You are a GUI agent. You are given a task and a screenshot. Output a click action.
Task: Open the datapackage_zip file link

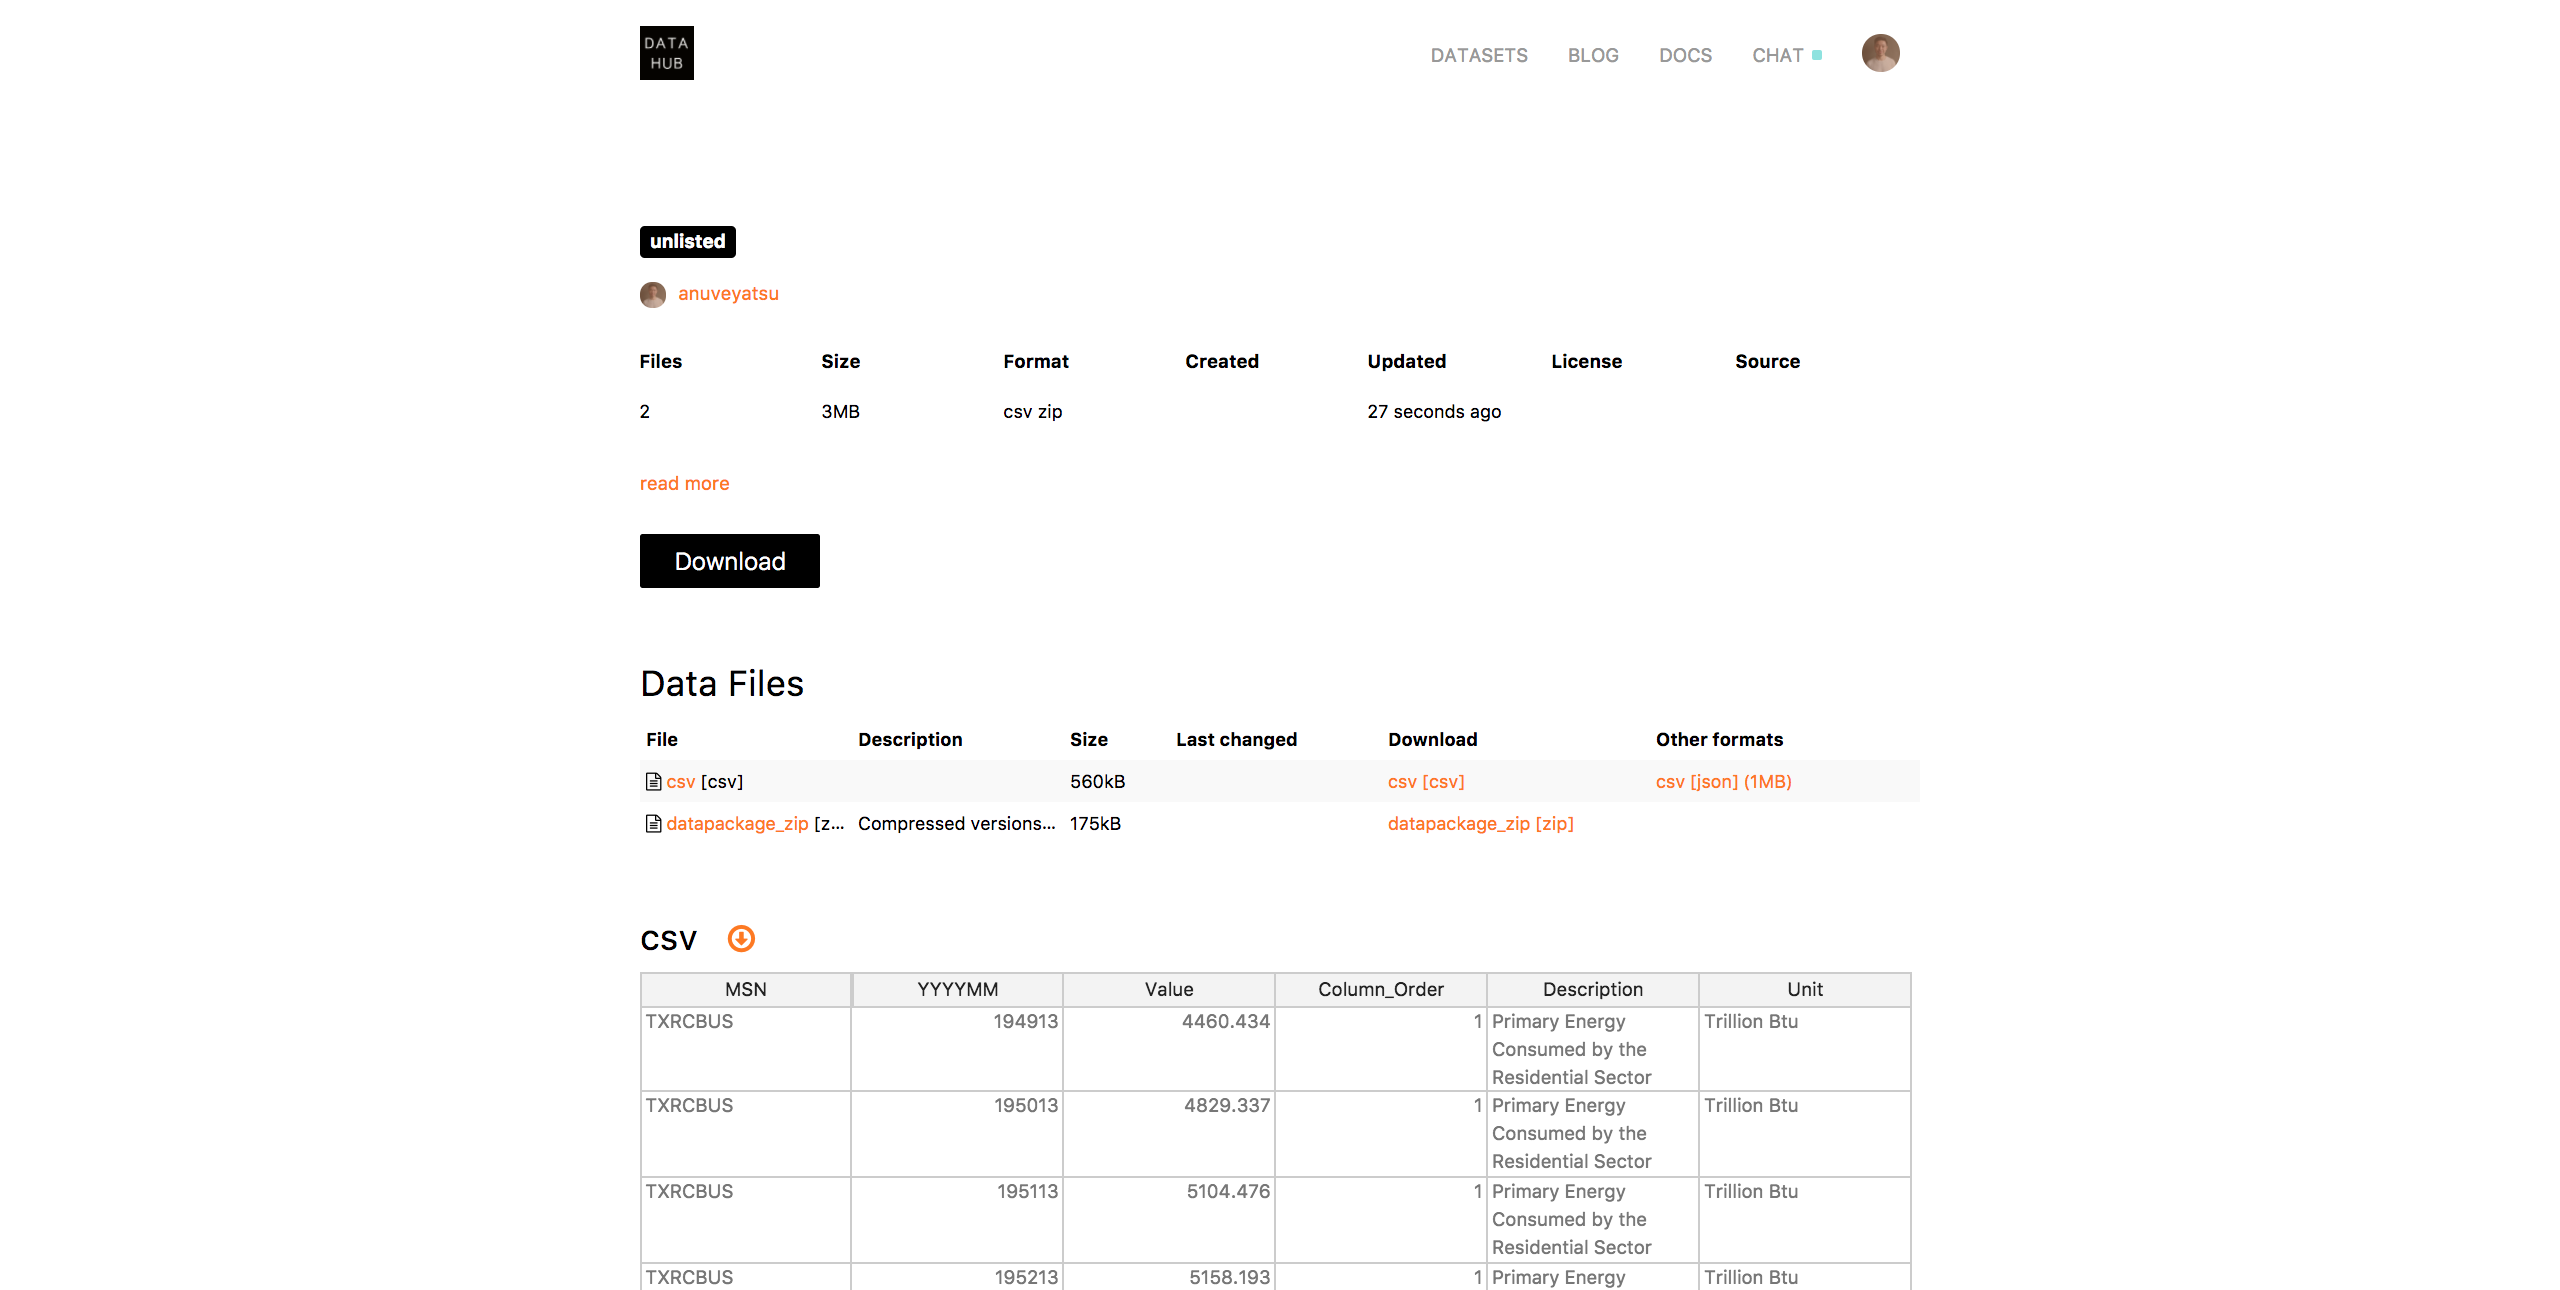[737, 824]
